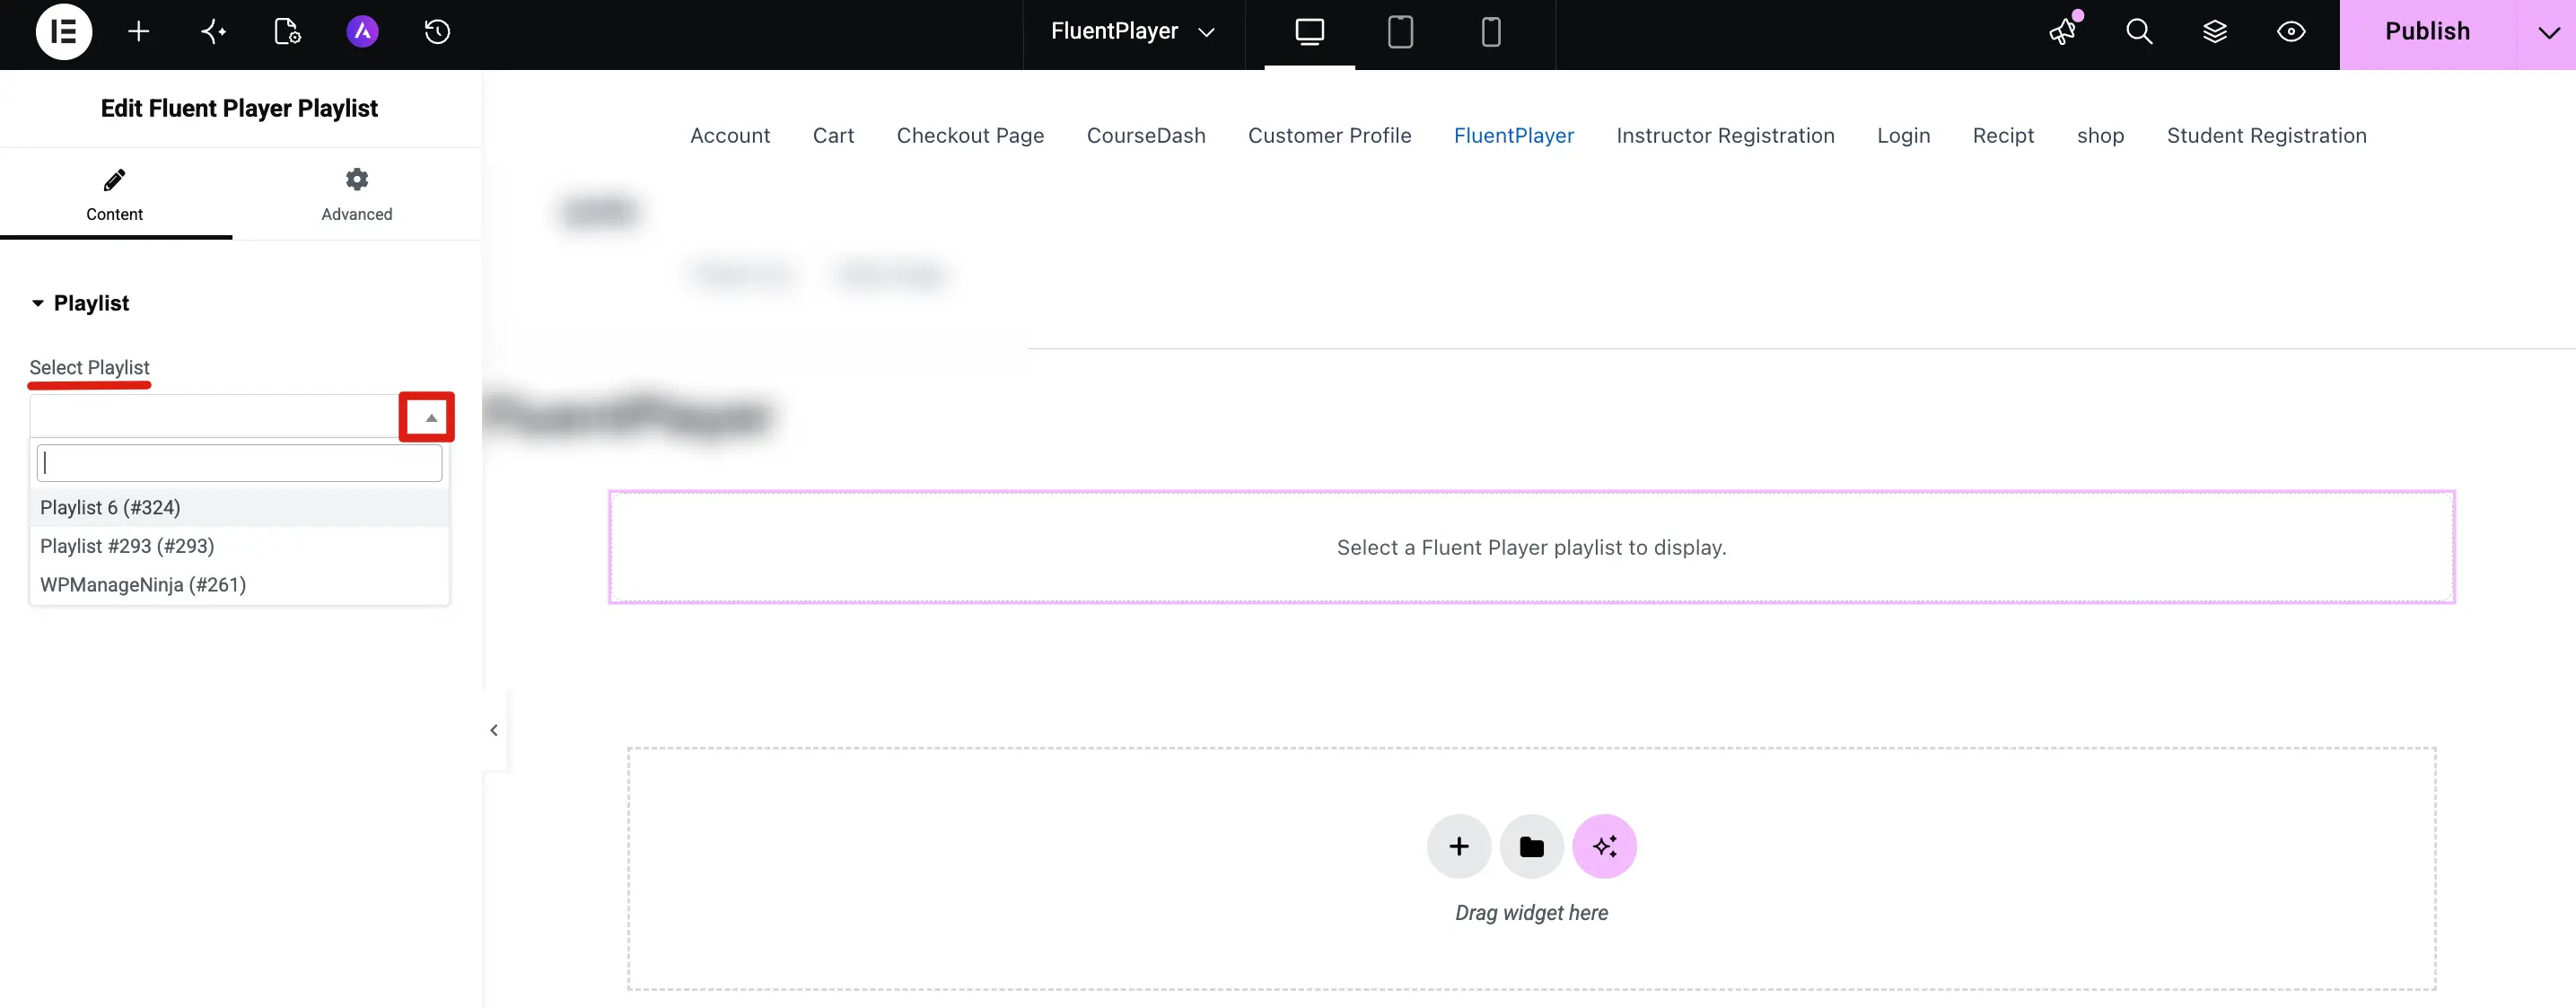Open the FluentPlayer nav link
The height and width of the screenshot is (1008, 2576).
[x=1514, y=135]
